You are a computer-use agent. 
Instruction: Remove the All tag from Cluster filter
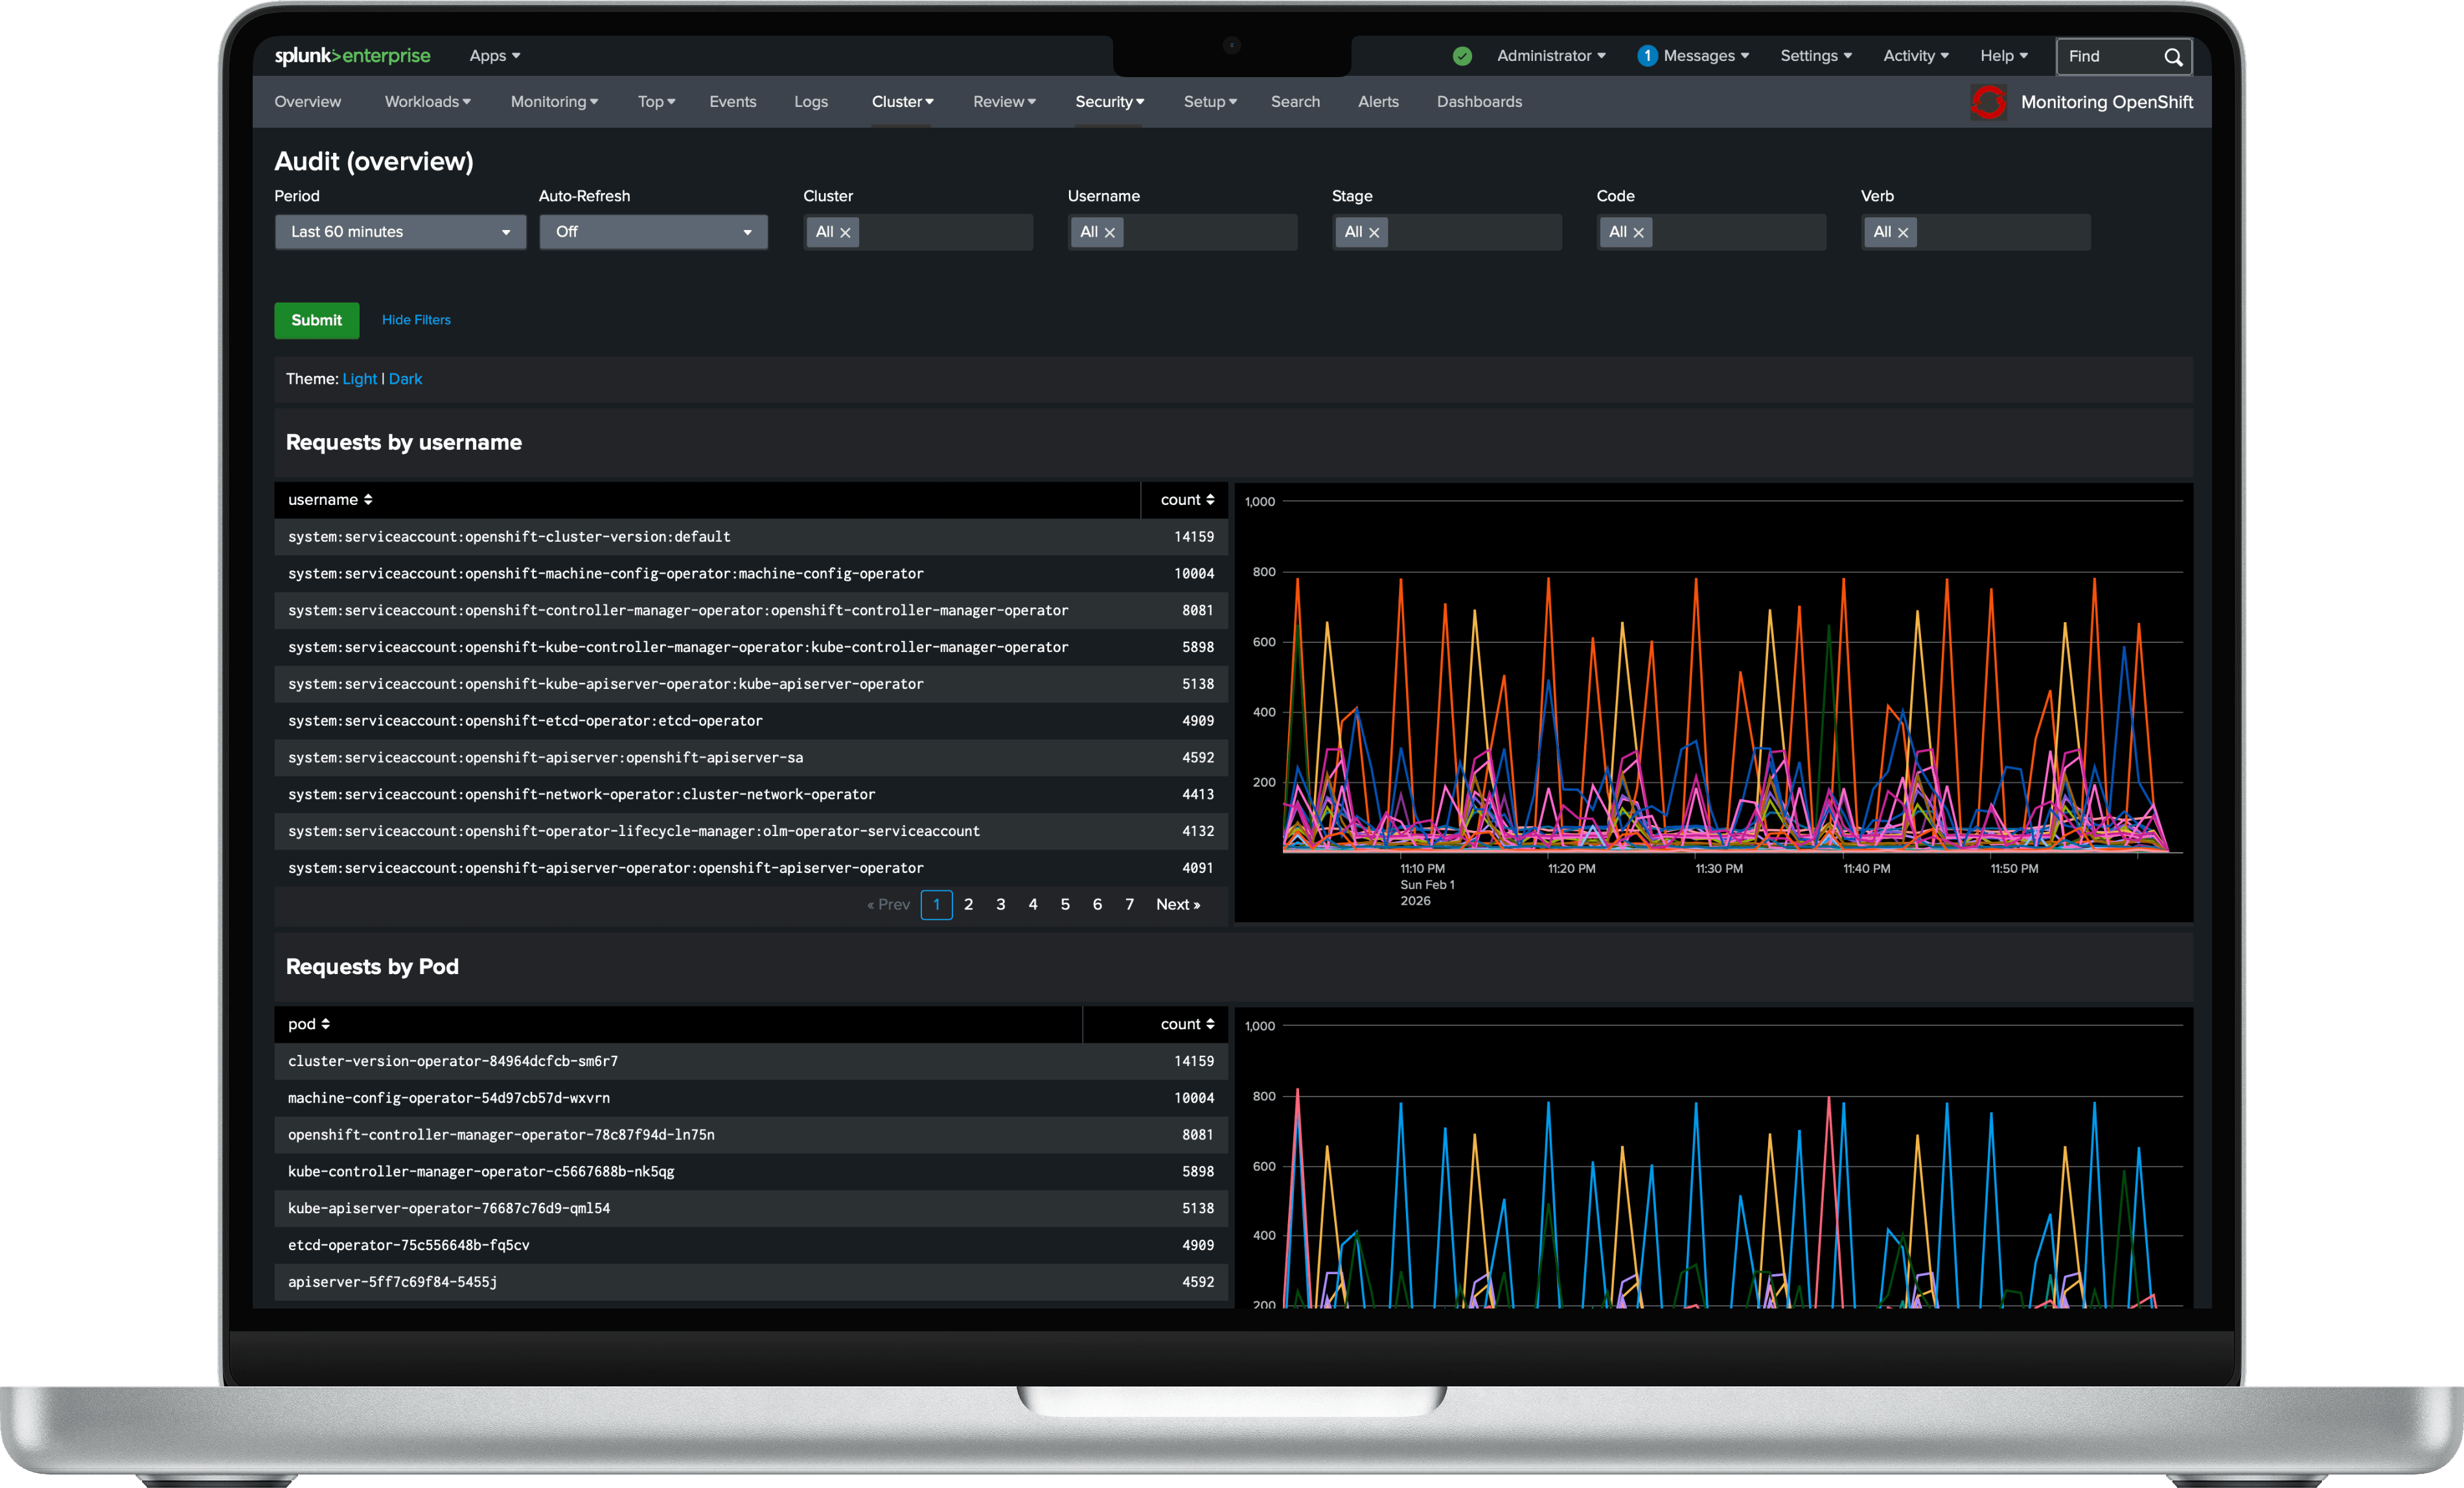pos(845,233)
